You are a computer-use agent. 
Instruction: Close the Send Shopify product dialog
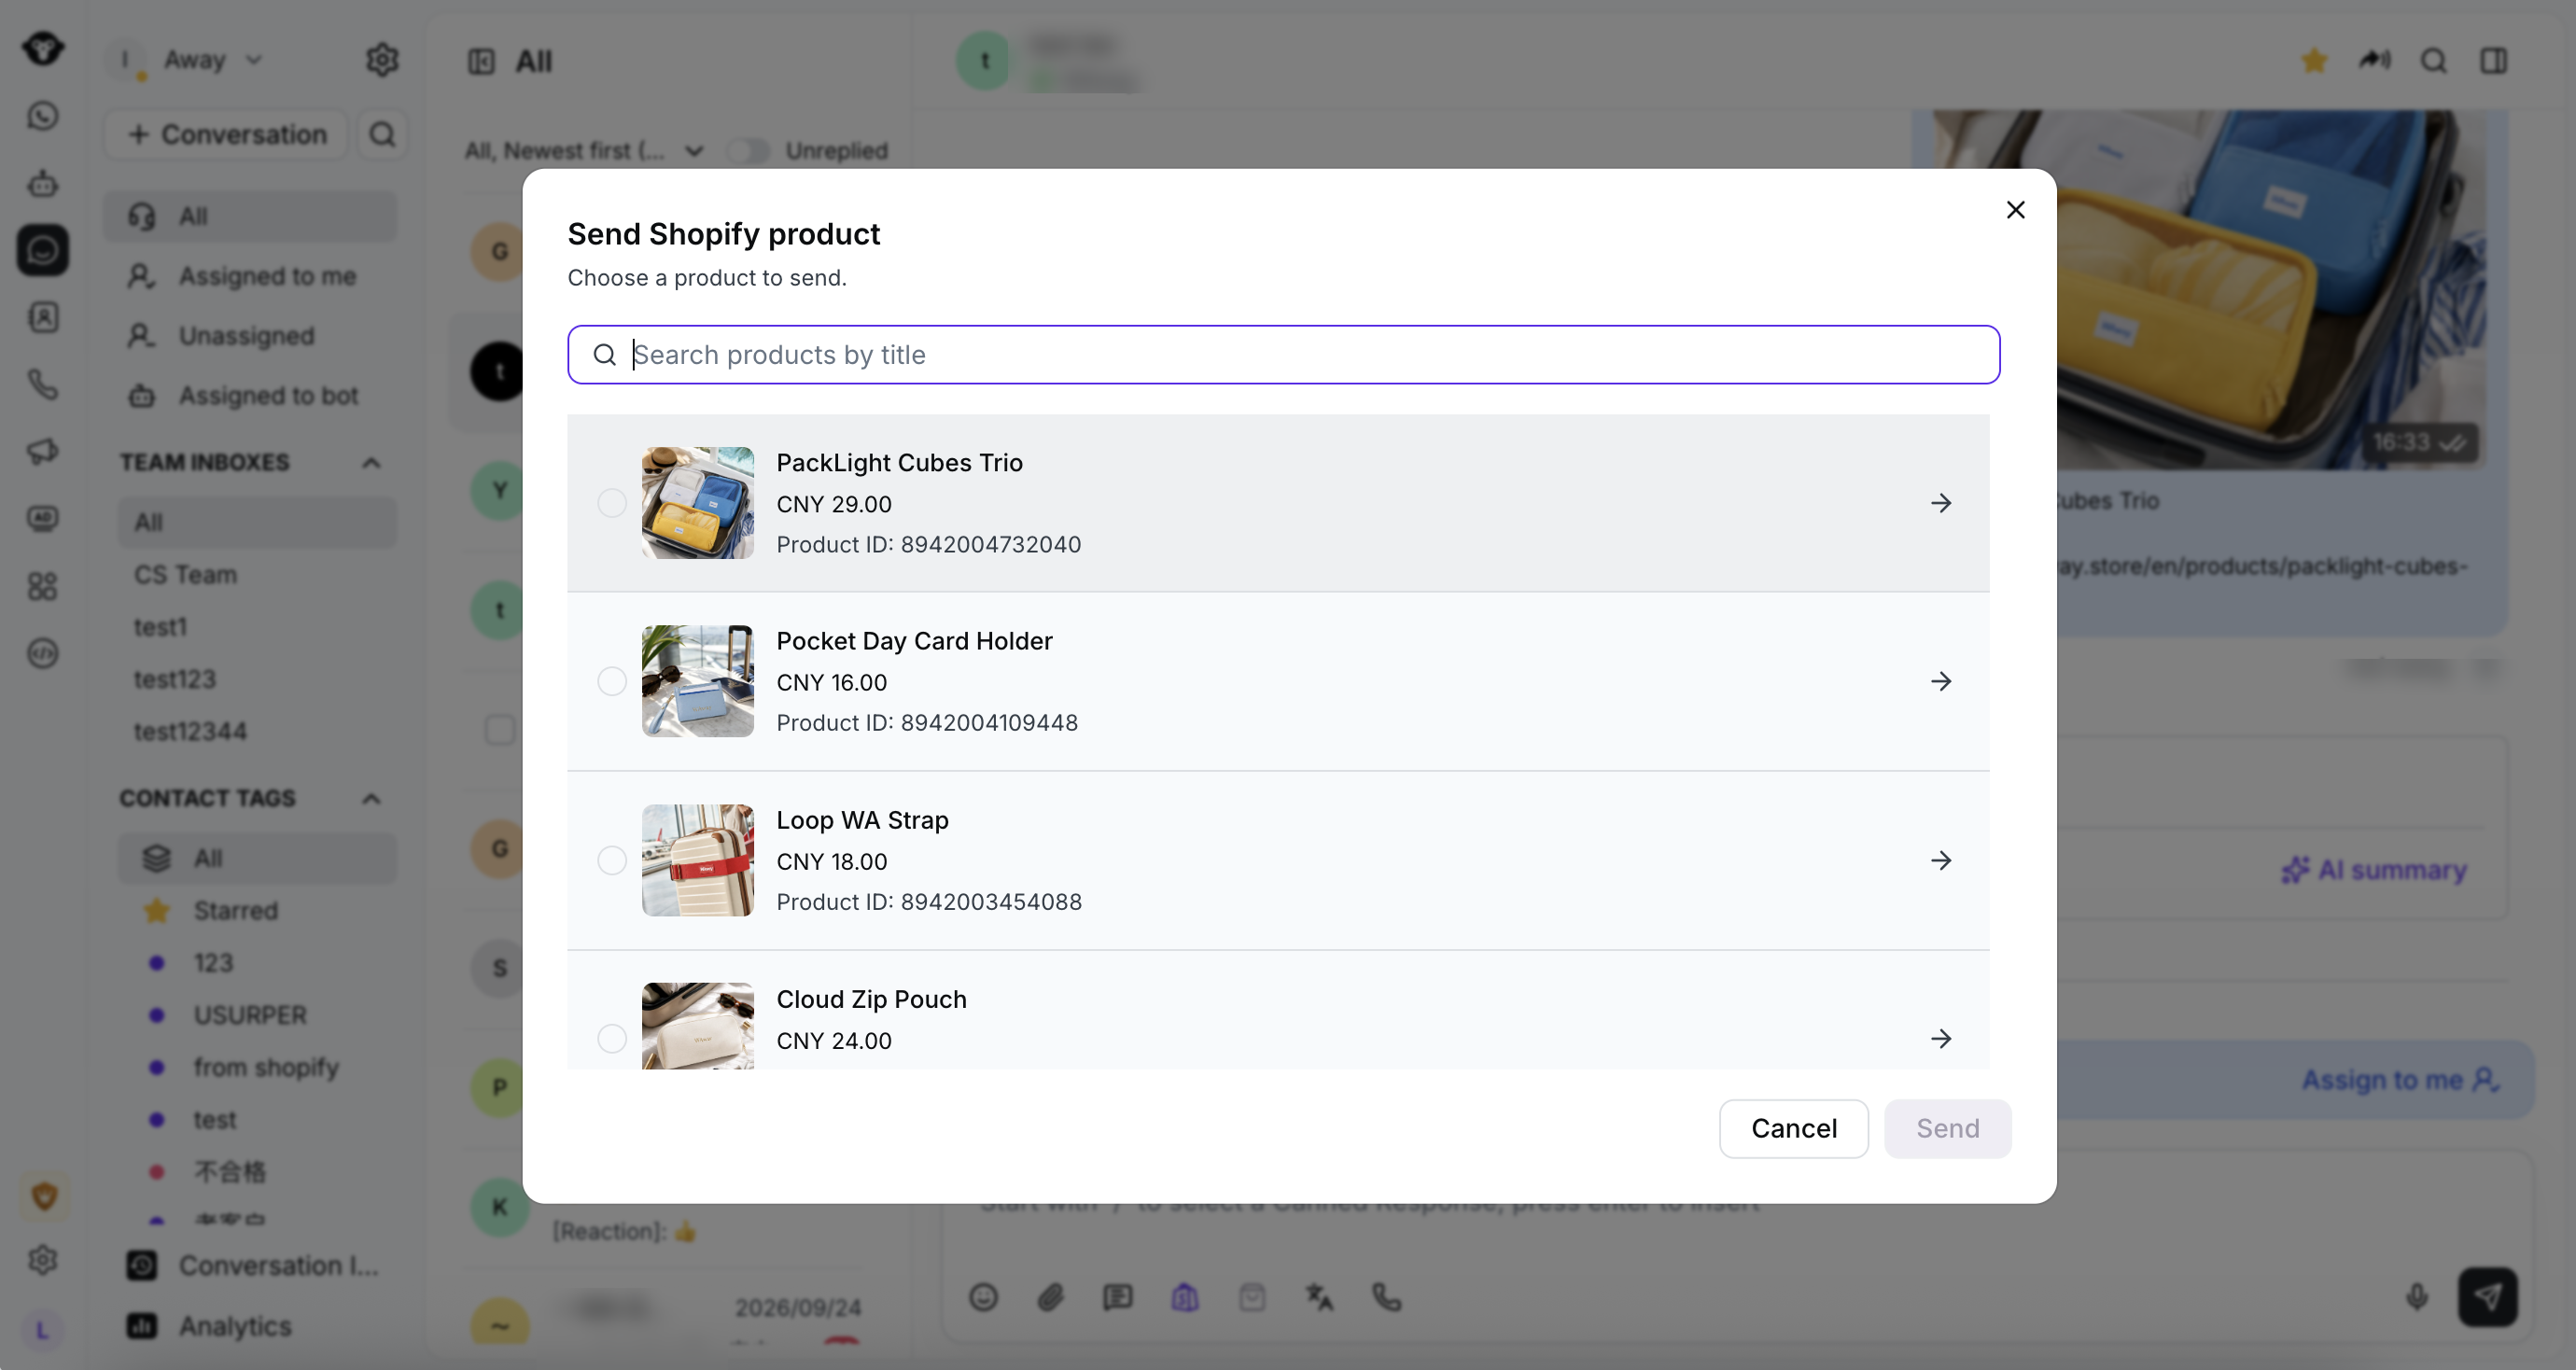tap(2015, 210)
